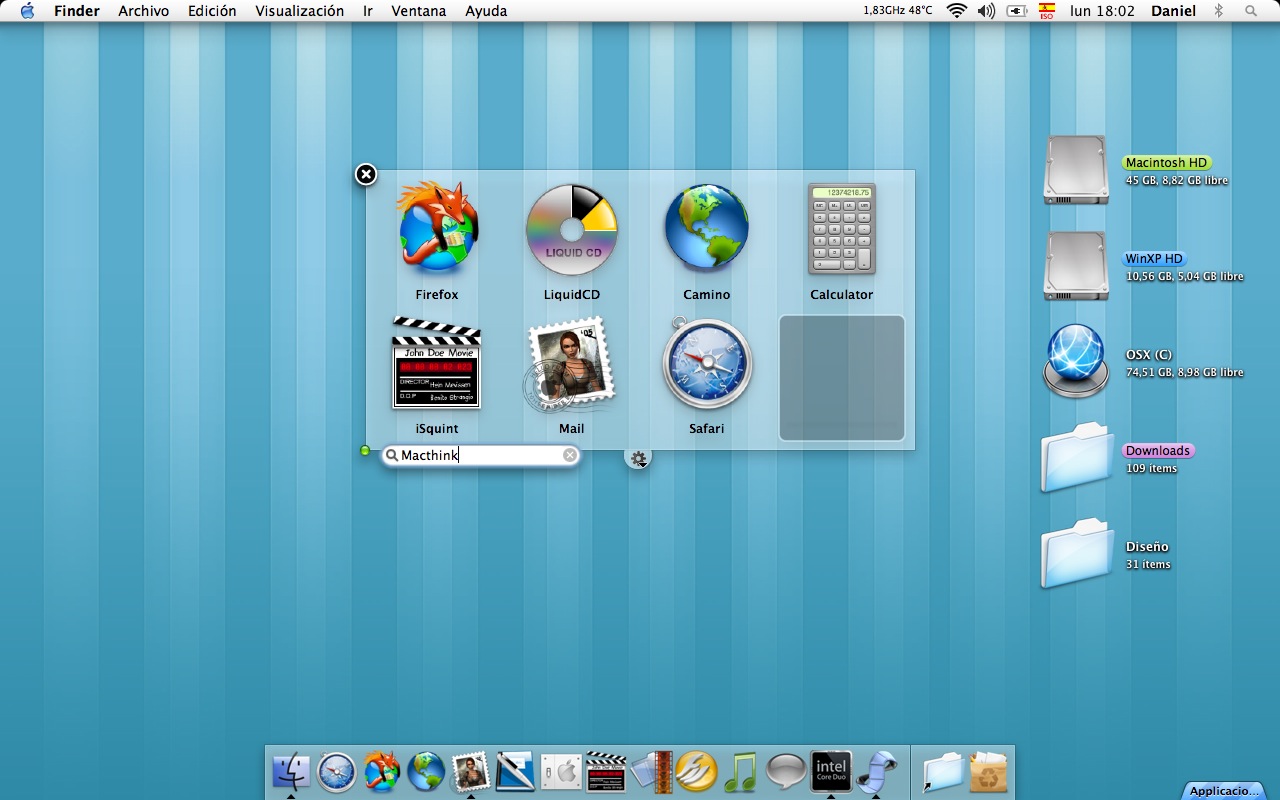Select the Macintosh HD drive
The image size is (1280, 800).
1075,170
